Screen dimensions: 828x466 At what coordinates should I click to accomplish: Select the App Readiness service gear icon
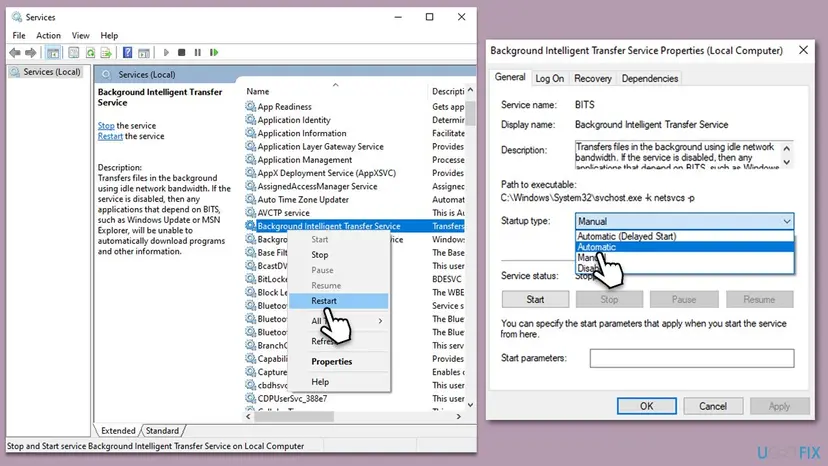pos(250,106)
